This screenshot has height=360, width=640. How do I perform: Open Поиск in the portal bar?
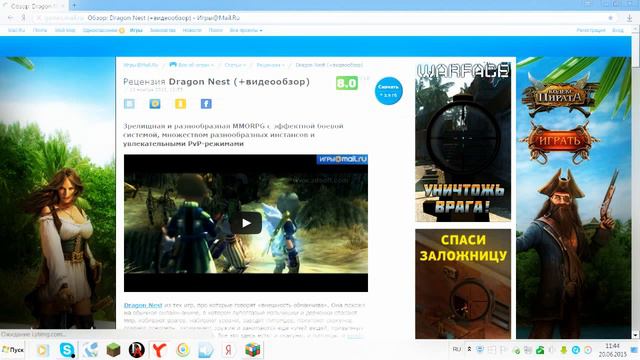click(x=216, y=30)
